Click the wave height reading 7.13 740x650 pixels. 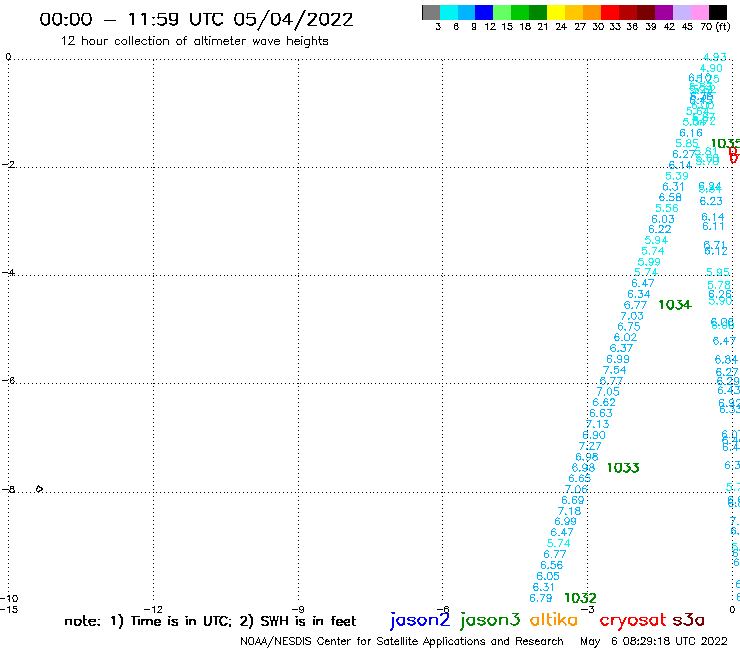[x=597, y=424]
